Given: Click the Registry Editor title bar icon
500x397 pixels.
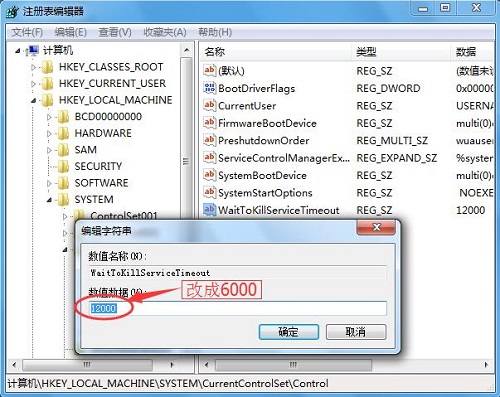Looking at the screenshot, I should coord(12,12).
